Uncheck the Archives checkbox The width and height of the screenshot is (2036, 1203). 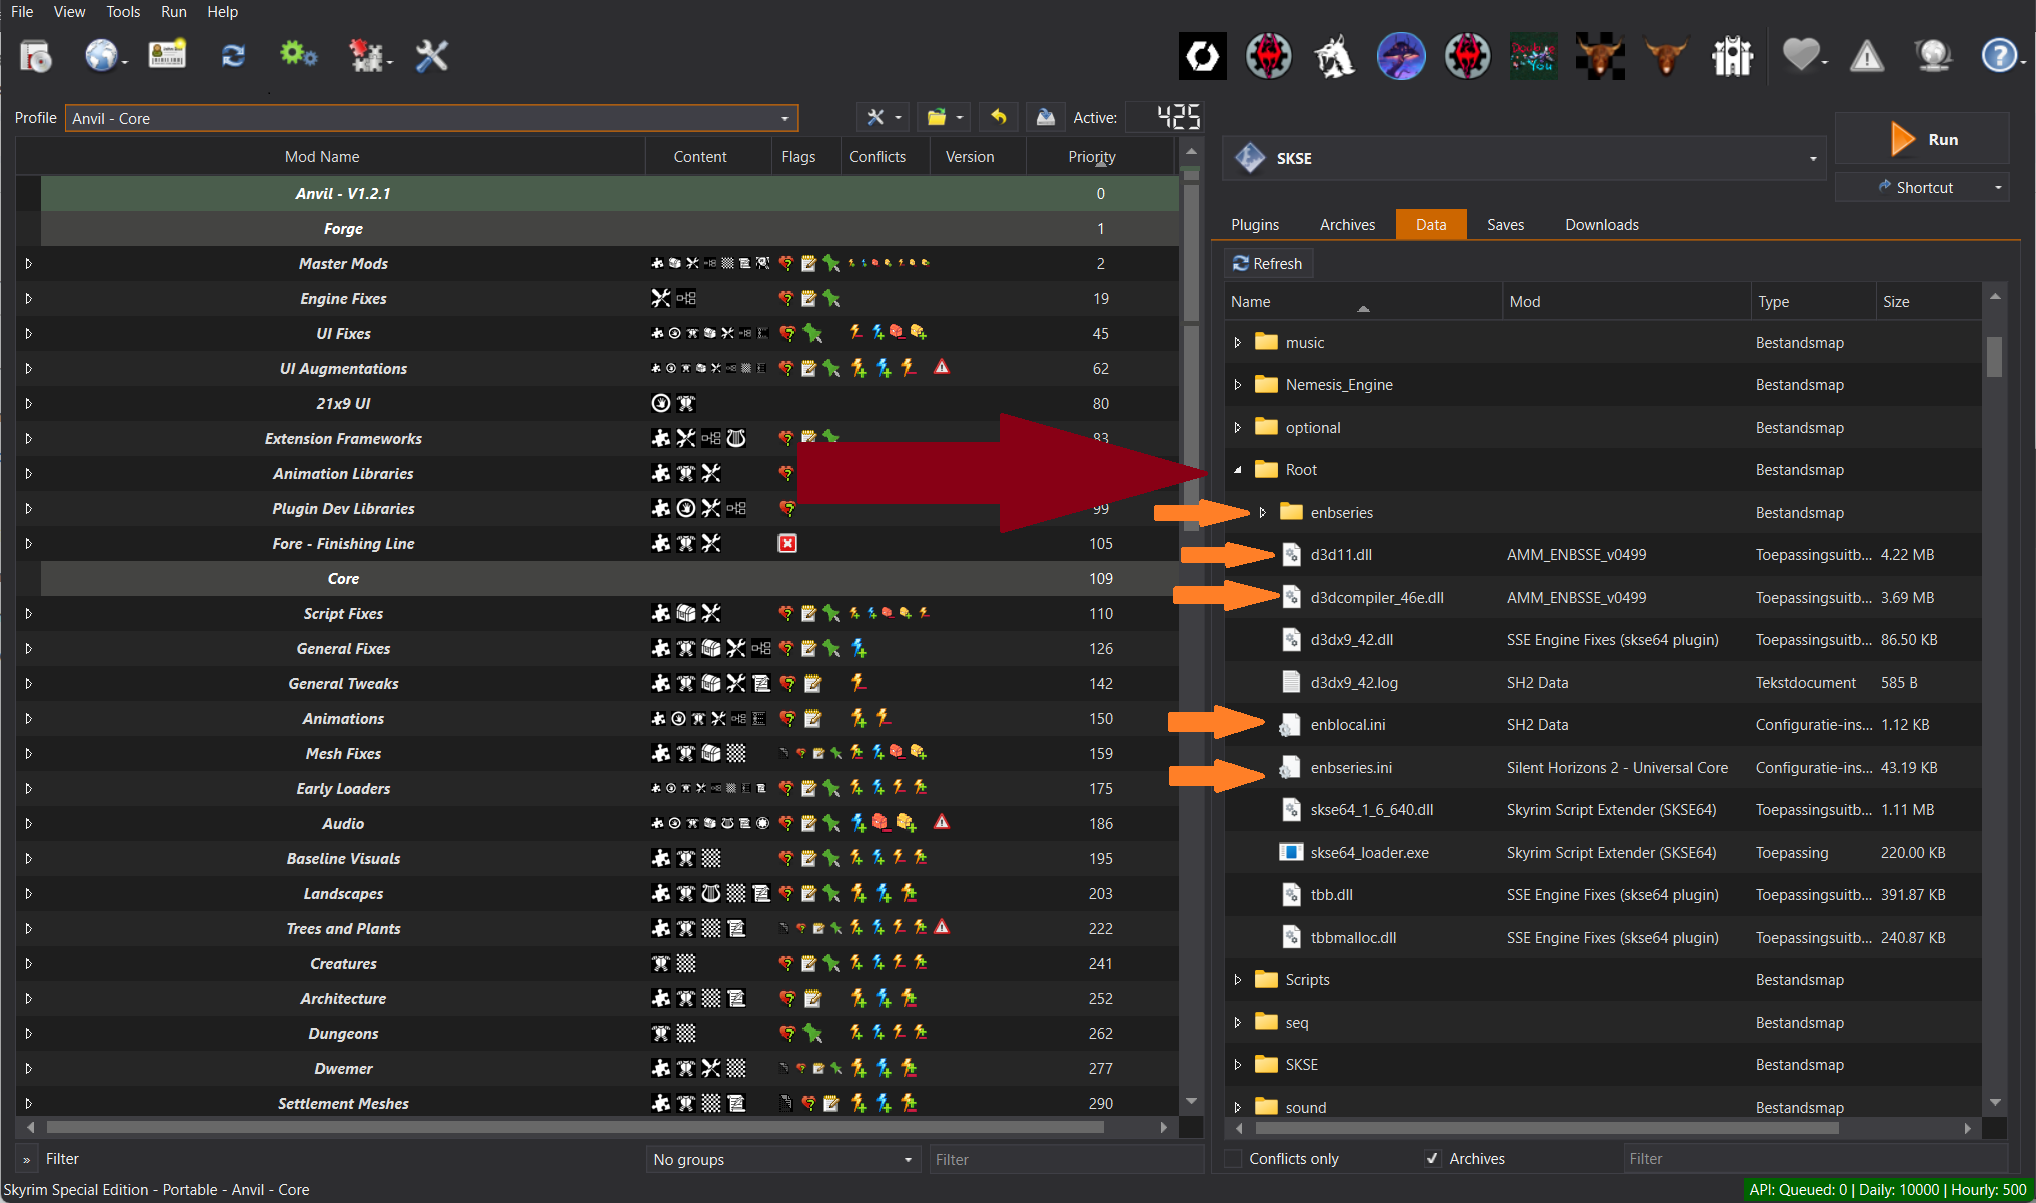pyautogui.click(x=1433, y=1158)
